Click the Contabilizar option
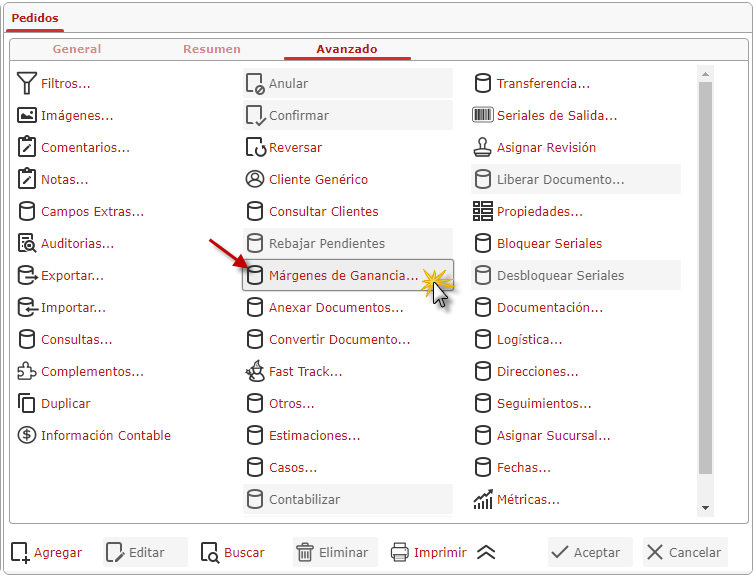The width and height of the screenshot is (756, 577). click(x=348, y=499)
